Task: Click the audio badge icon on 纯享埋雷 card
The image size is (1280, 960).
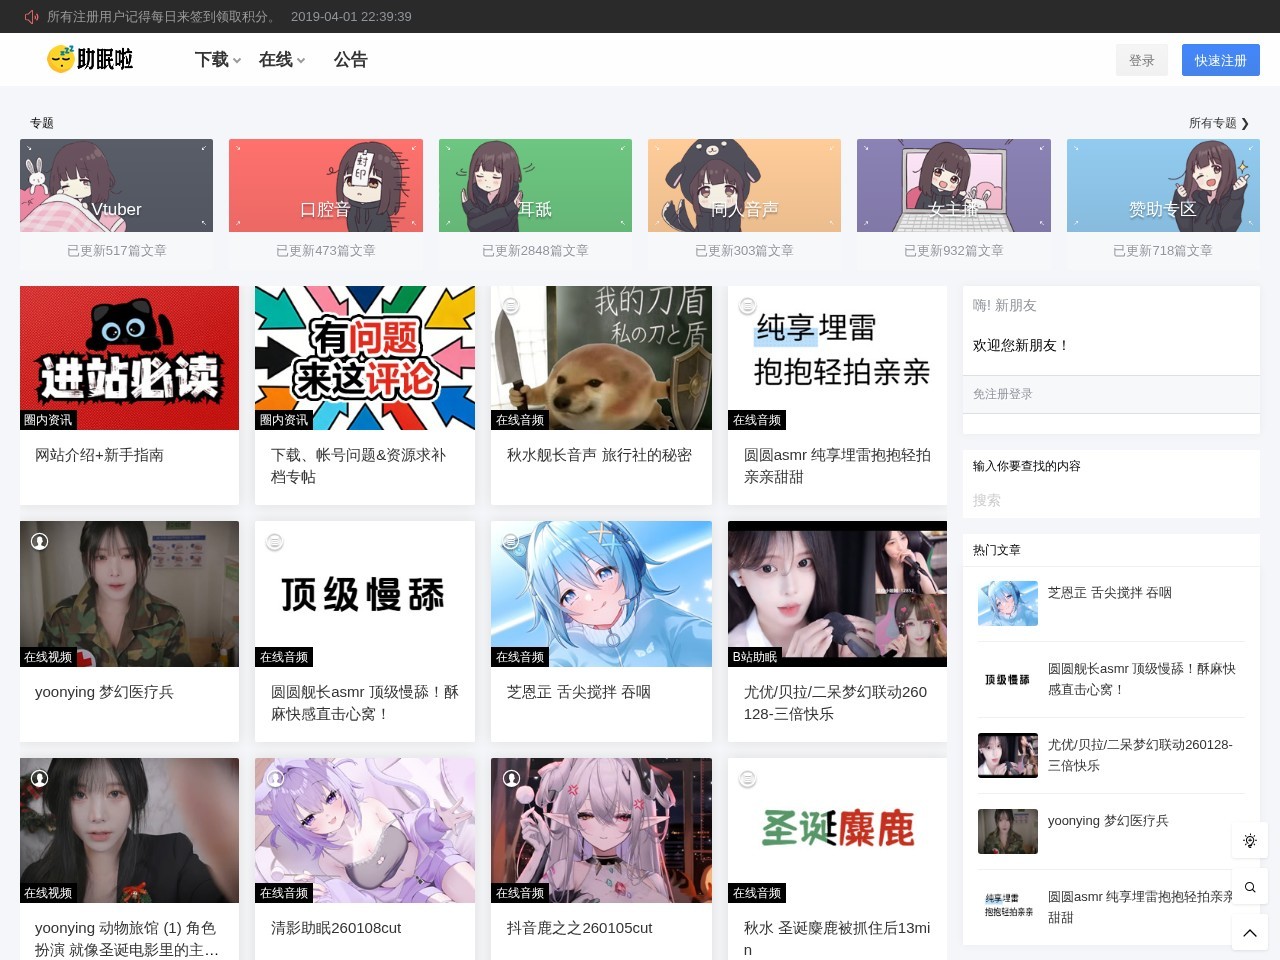Action: [747, 306]
